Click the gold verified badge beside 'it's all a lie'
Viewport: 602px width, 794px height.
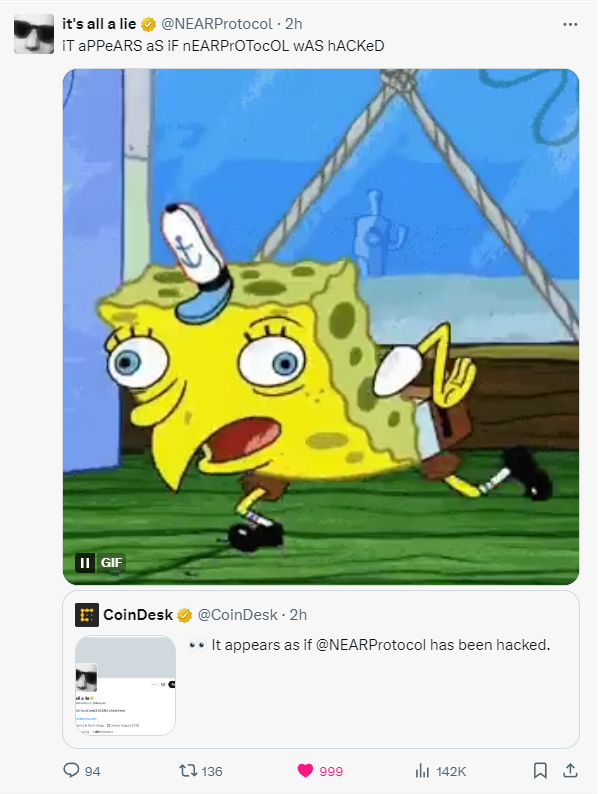pos(148,24)
